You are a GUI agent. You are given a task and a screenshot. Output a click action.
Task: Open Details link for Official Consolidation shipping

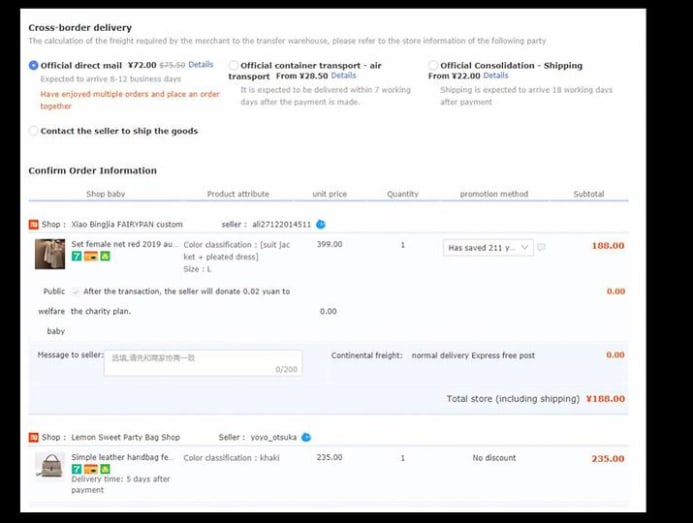point(496,76)
